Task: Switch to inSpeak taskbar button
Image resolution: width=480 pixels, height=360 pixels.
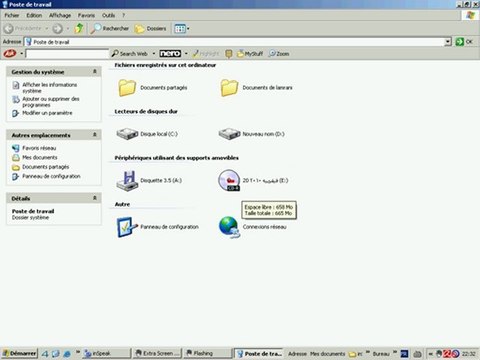Action: pos(106,353)
